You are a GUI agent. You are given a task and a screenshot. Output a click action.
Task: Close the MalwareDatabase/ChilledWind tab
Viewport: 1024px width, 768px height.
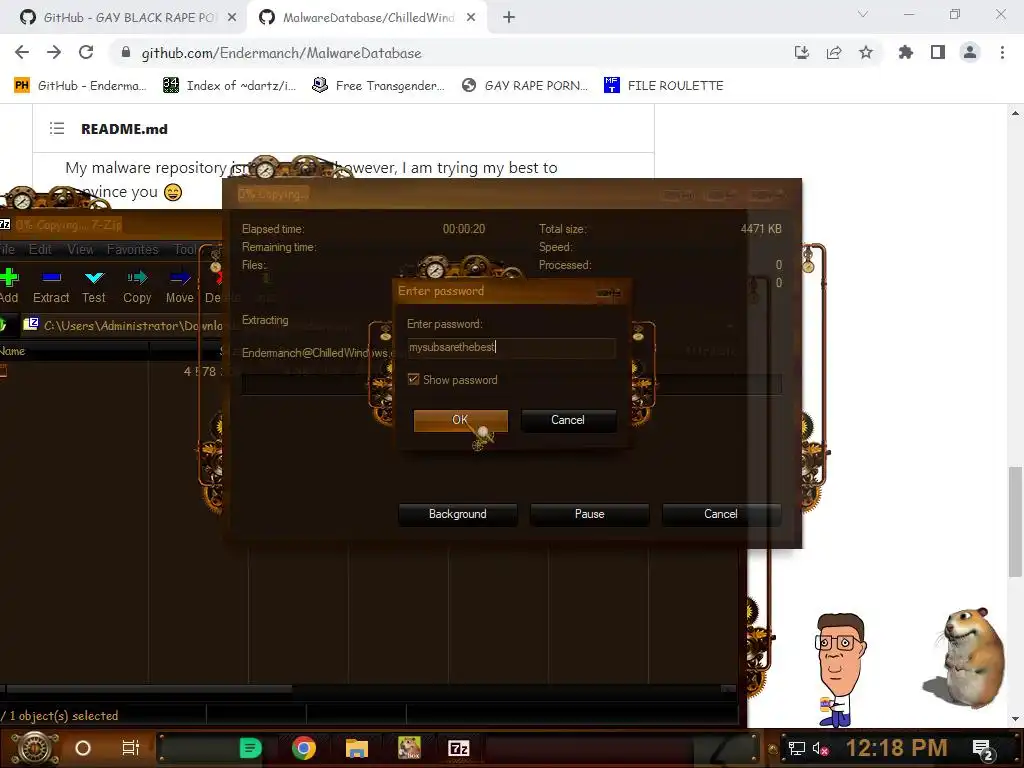tap(471, 18)
